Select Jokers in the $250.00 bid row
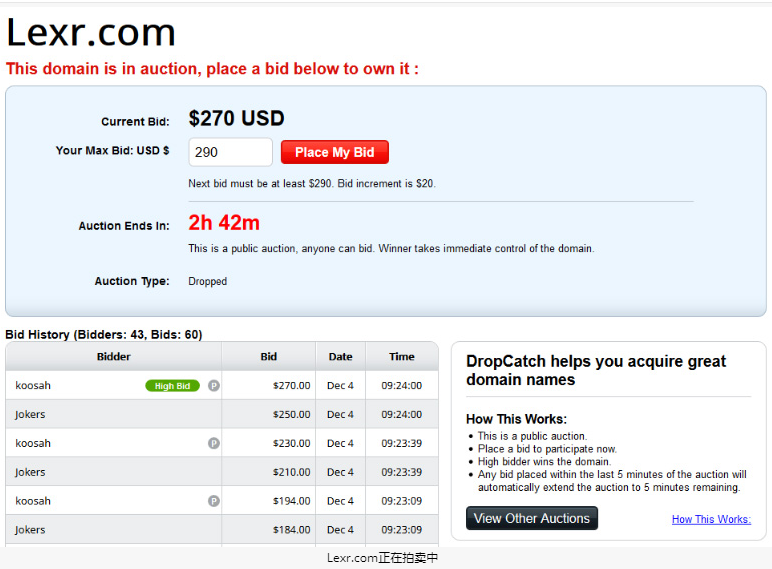 point(30,414)
